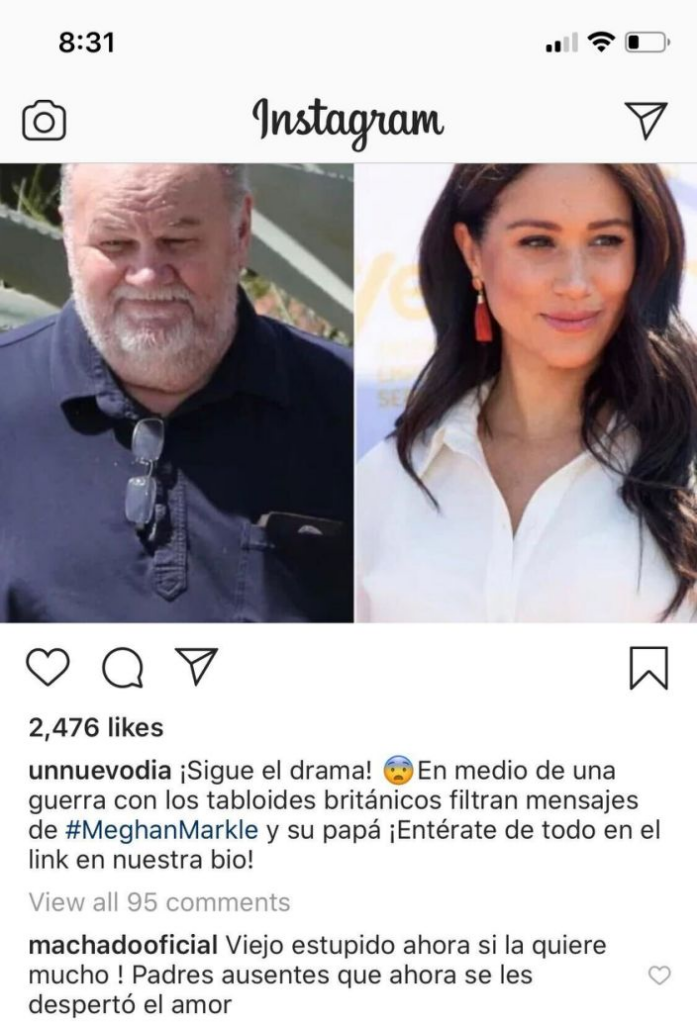Like the post with heart icon

[x=48, y=667]
